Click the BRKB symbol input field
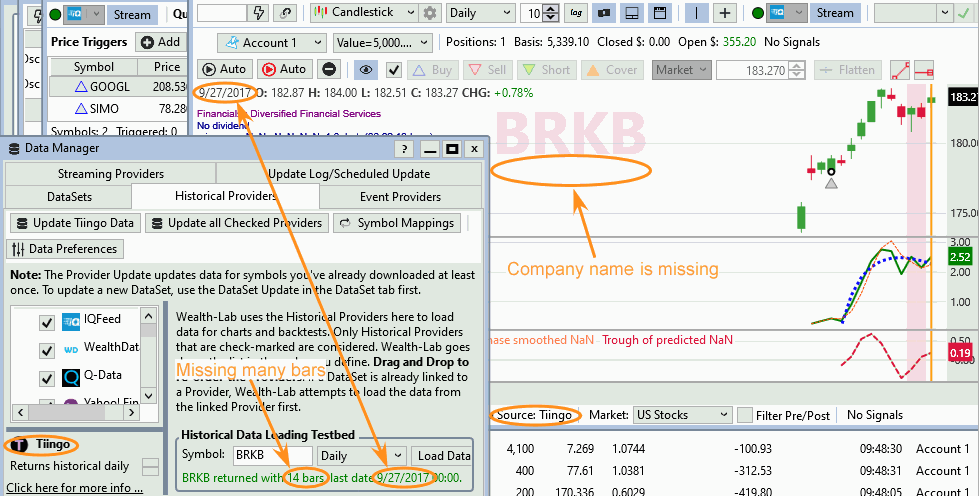The image size is (979, 496). pyautogui.click(x=270, y=455)
